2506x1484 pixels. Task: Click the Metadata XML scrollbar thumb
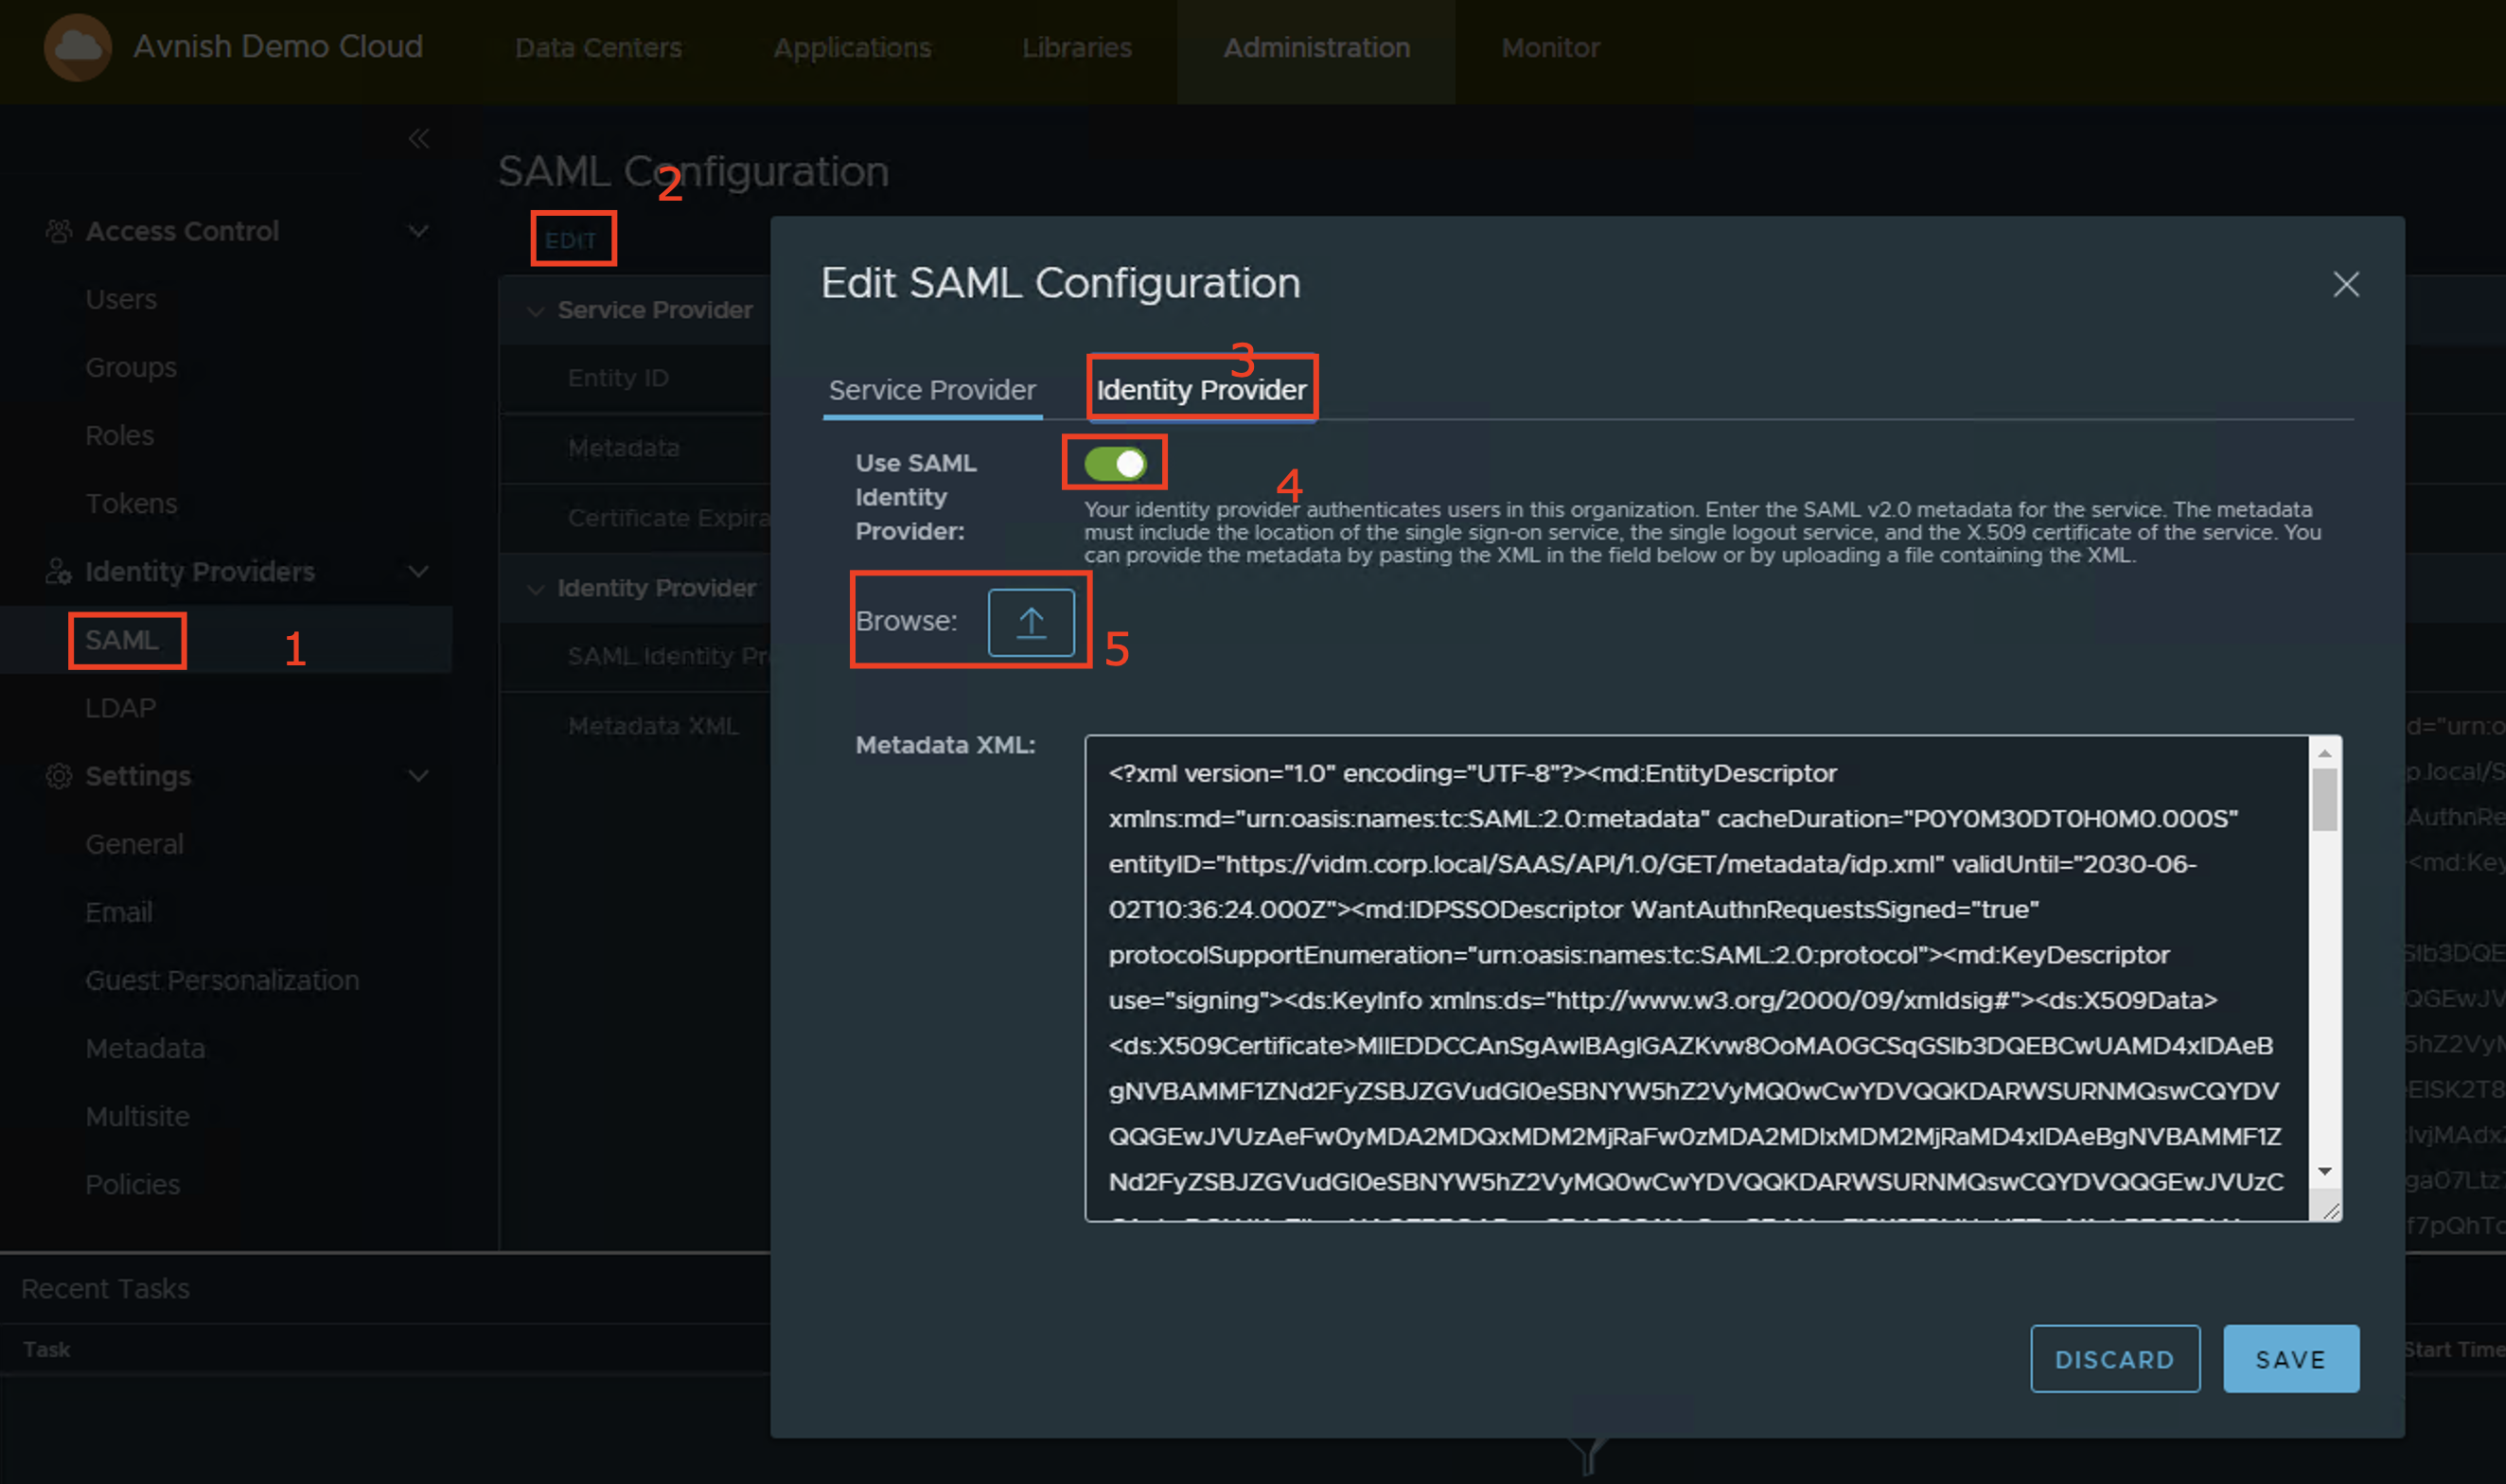[x=2324, y=800]
